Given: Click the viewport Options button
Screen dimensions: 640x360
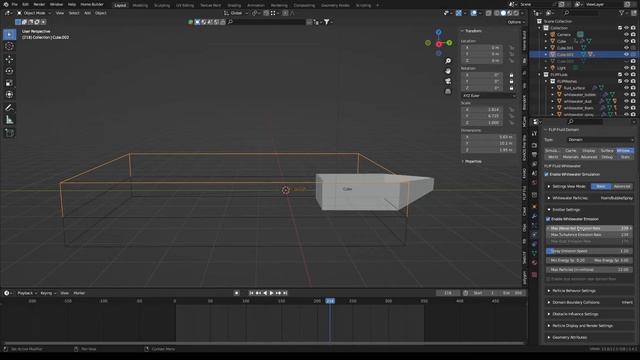Looking at the screenshot, I should click(x=515, y=22).
